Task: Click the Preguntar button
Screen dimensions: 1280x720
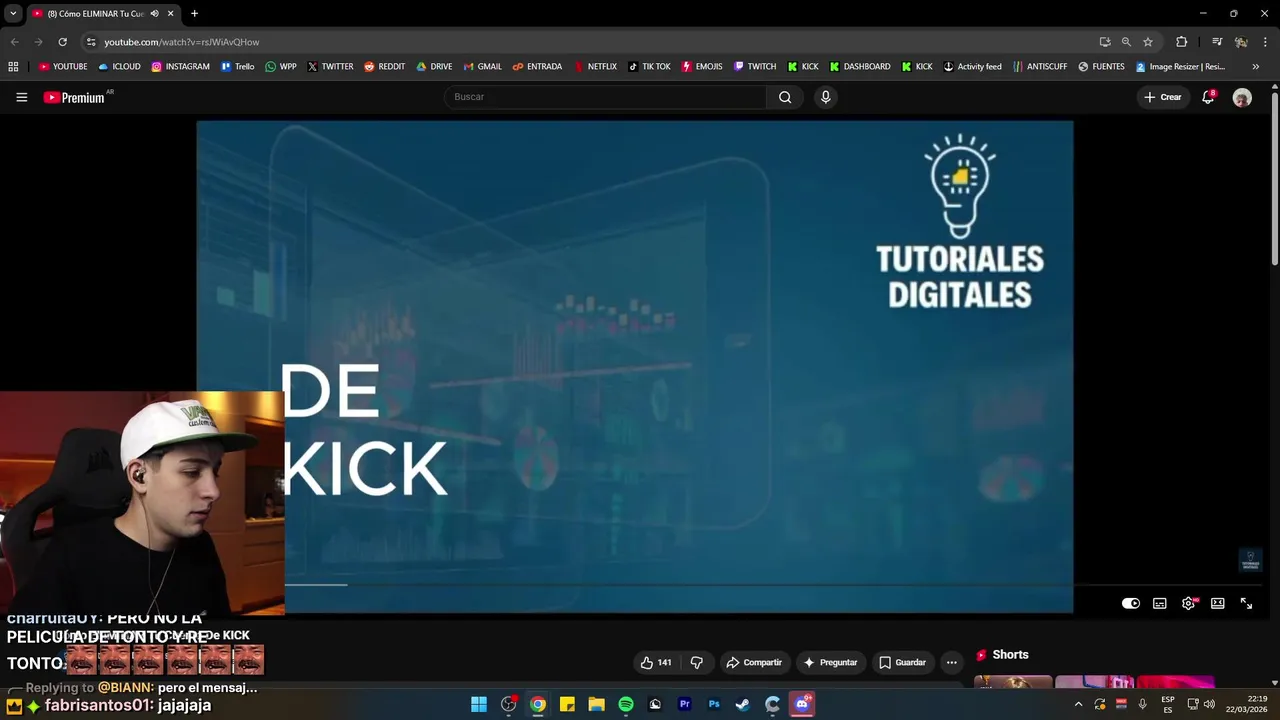Action: (x=830, y=662)
